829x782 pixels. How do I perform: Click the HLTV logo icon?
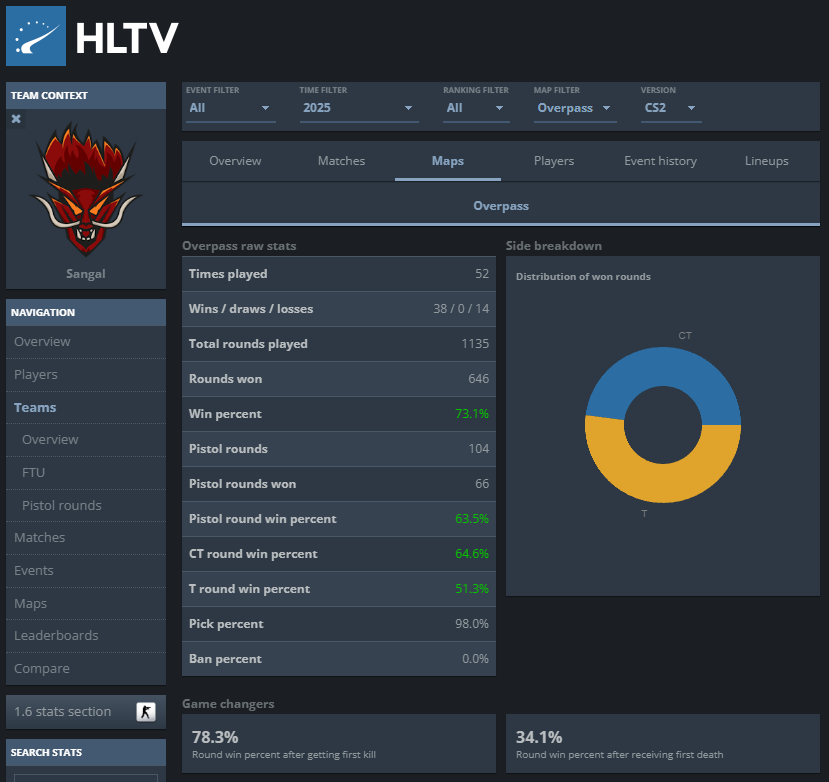click(x=36, y=36)
